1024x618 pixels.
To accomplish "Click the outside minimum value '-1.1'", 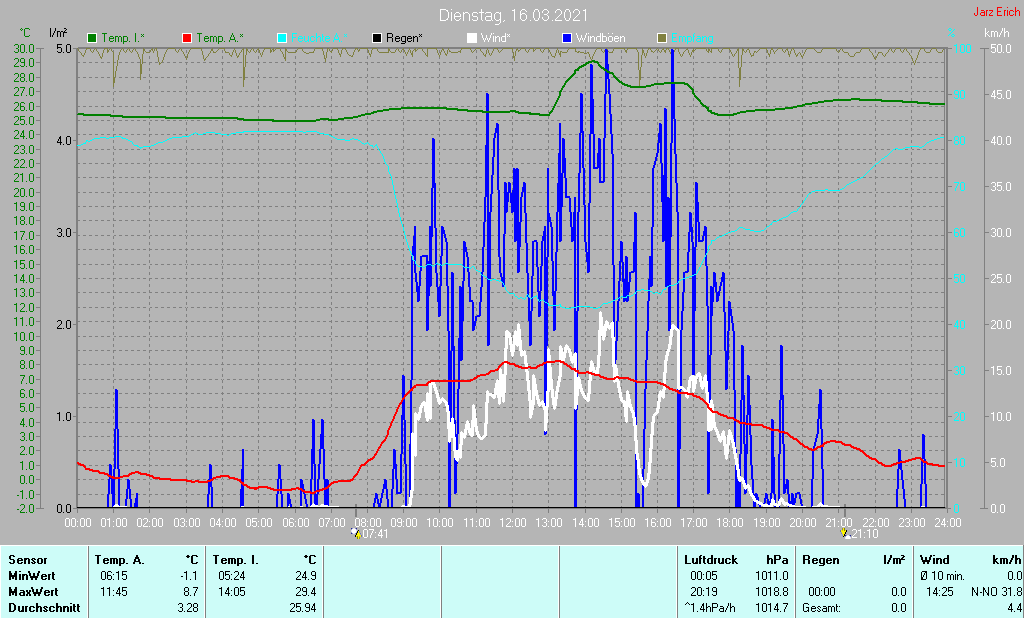I will (187, 576).
